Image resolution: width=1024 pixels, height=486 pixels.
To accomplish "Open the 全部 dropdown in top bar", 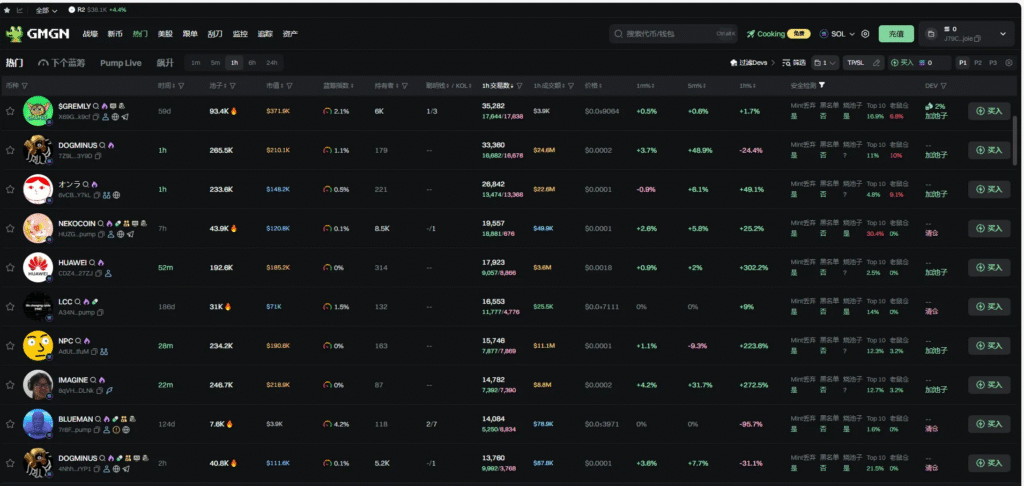I will pyautogui.click(x=46, y=10).
